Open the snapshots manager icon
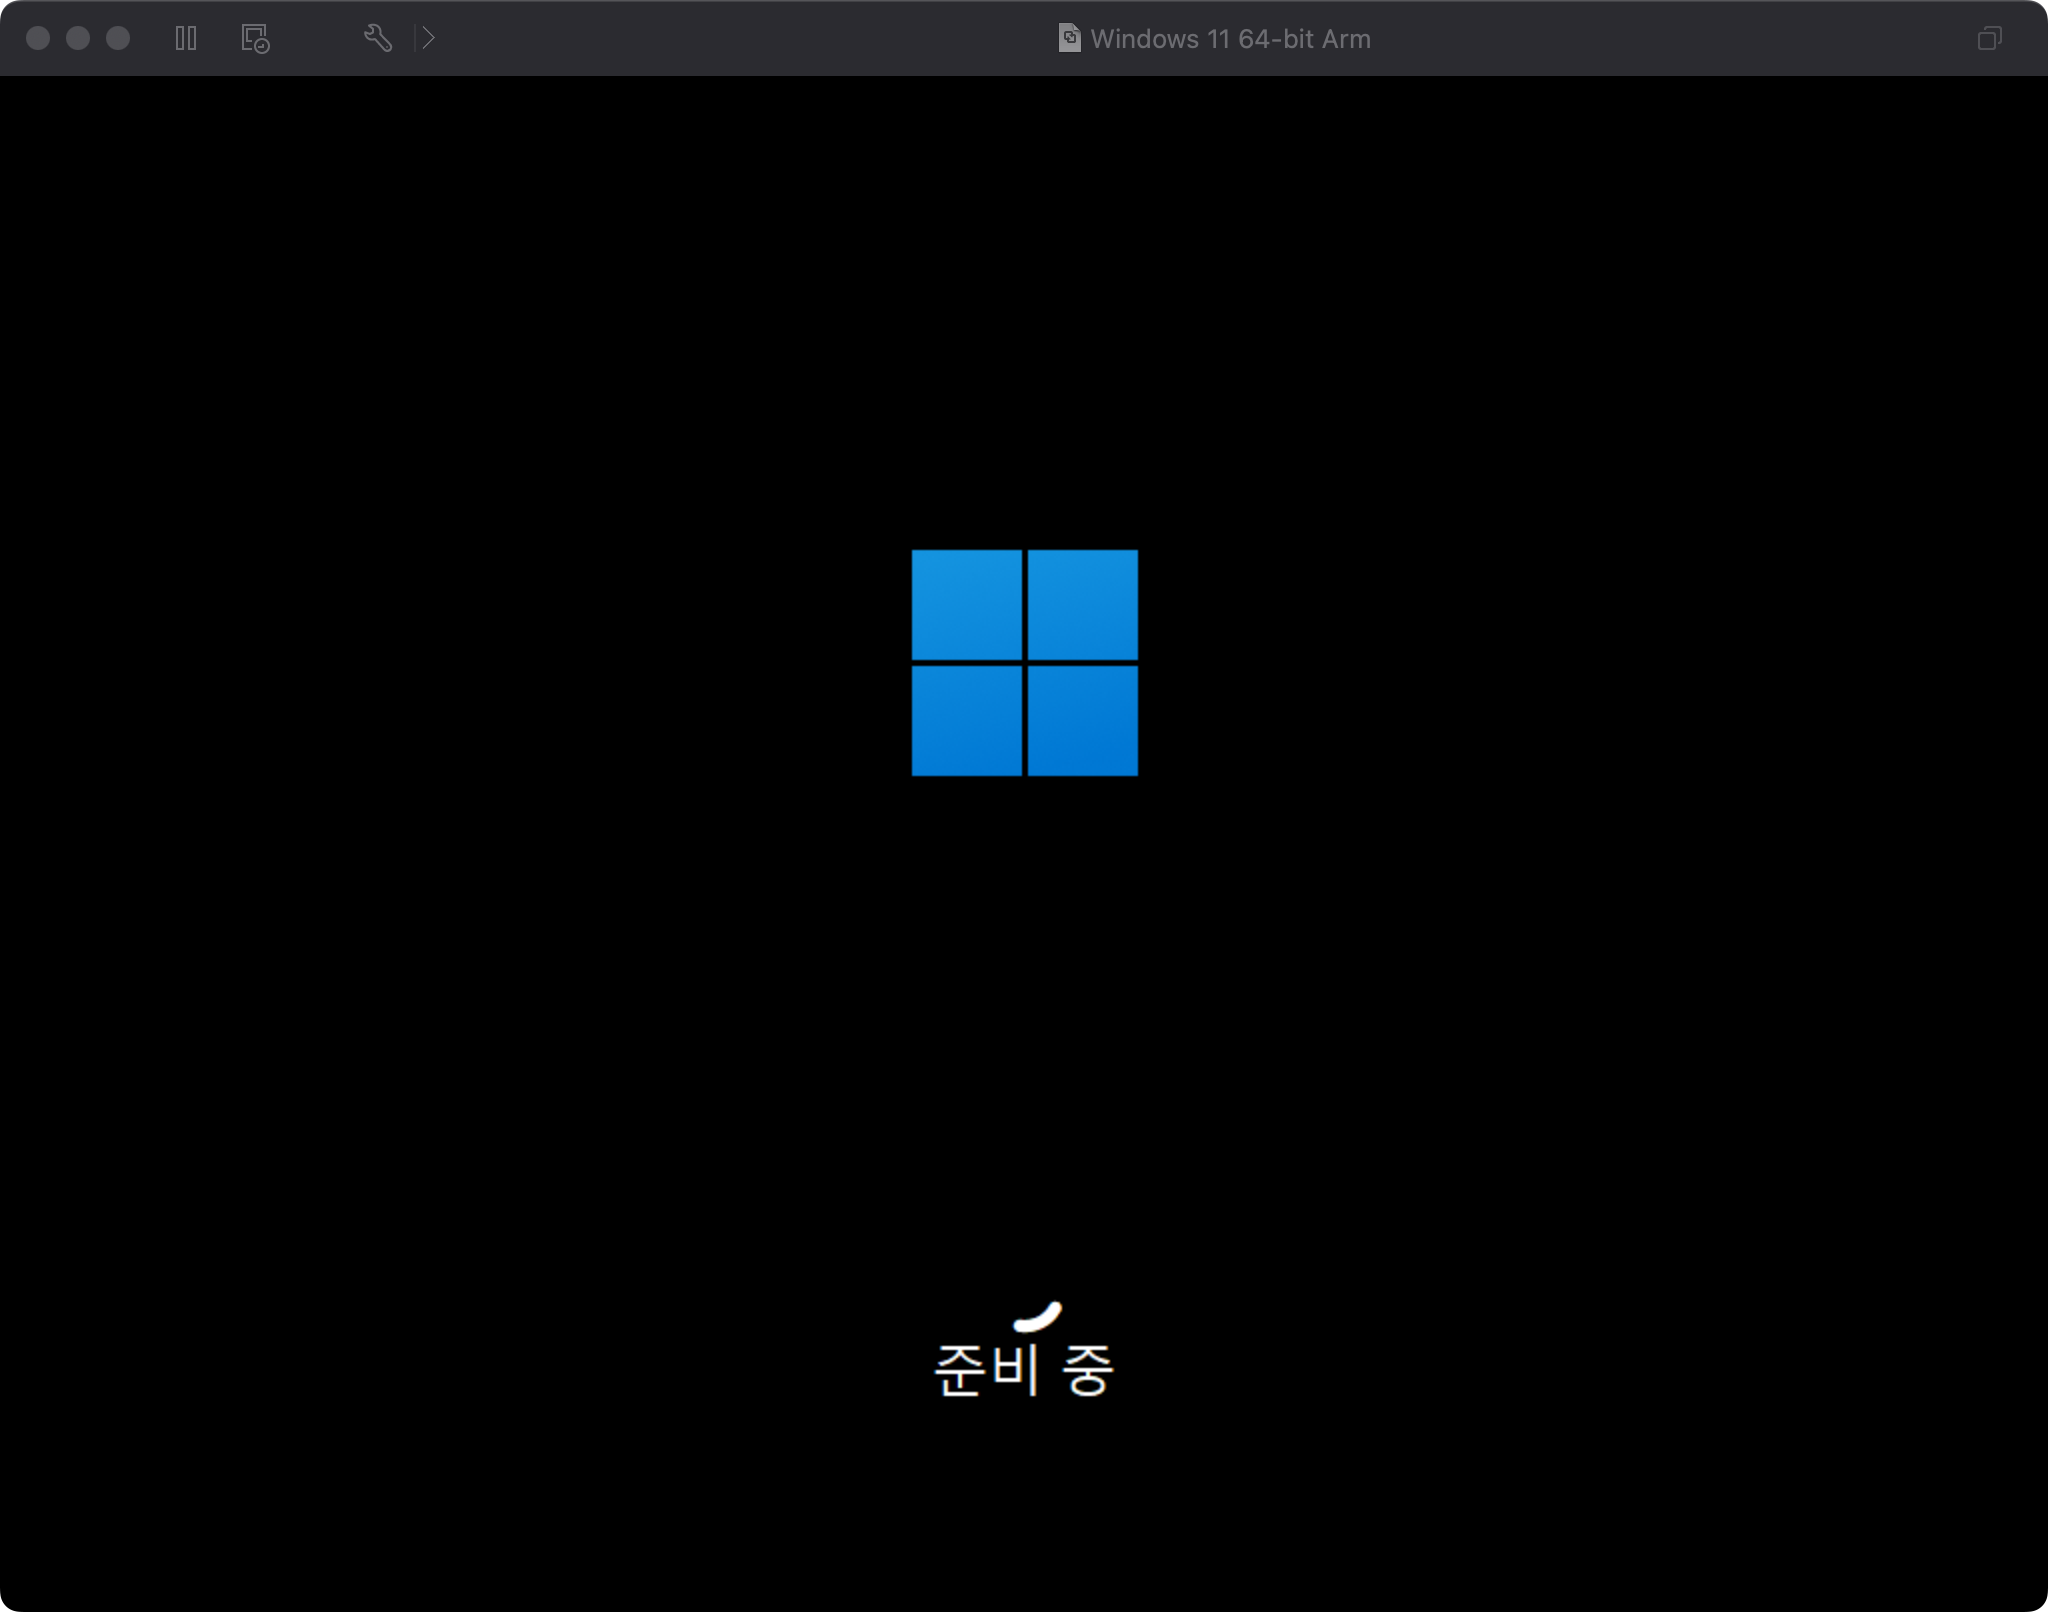This screenshot has height=1612, width=2048. tap(255, 39)
